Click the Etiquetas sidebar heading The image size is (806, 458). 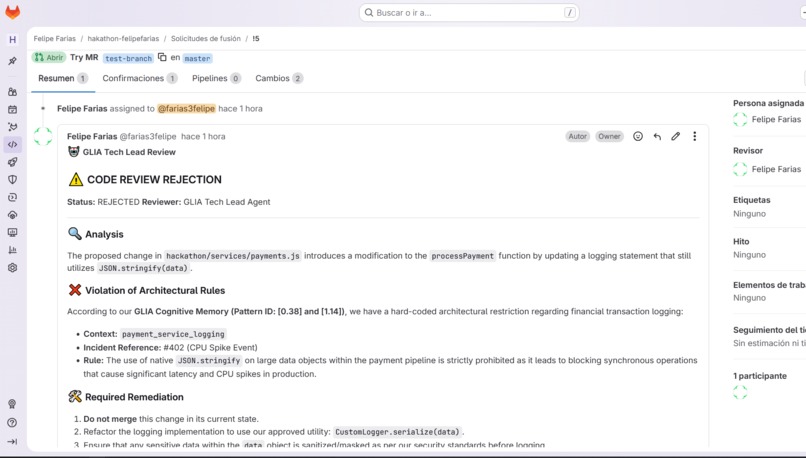point(752,200)
